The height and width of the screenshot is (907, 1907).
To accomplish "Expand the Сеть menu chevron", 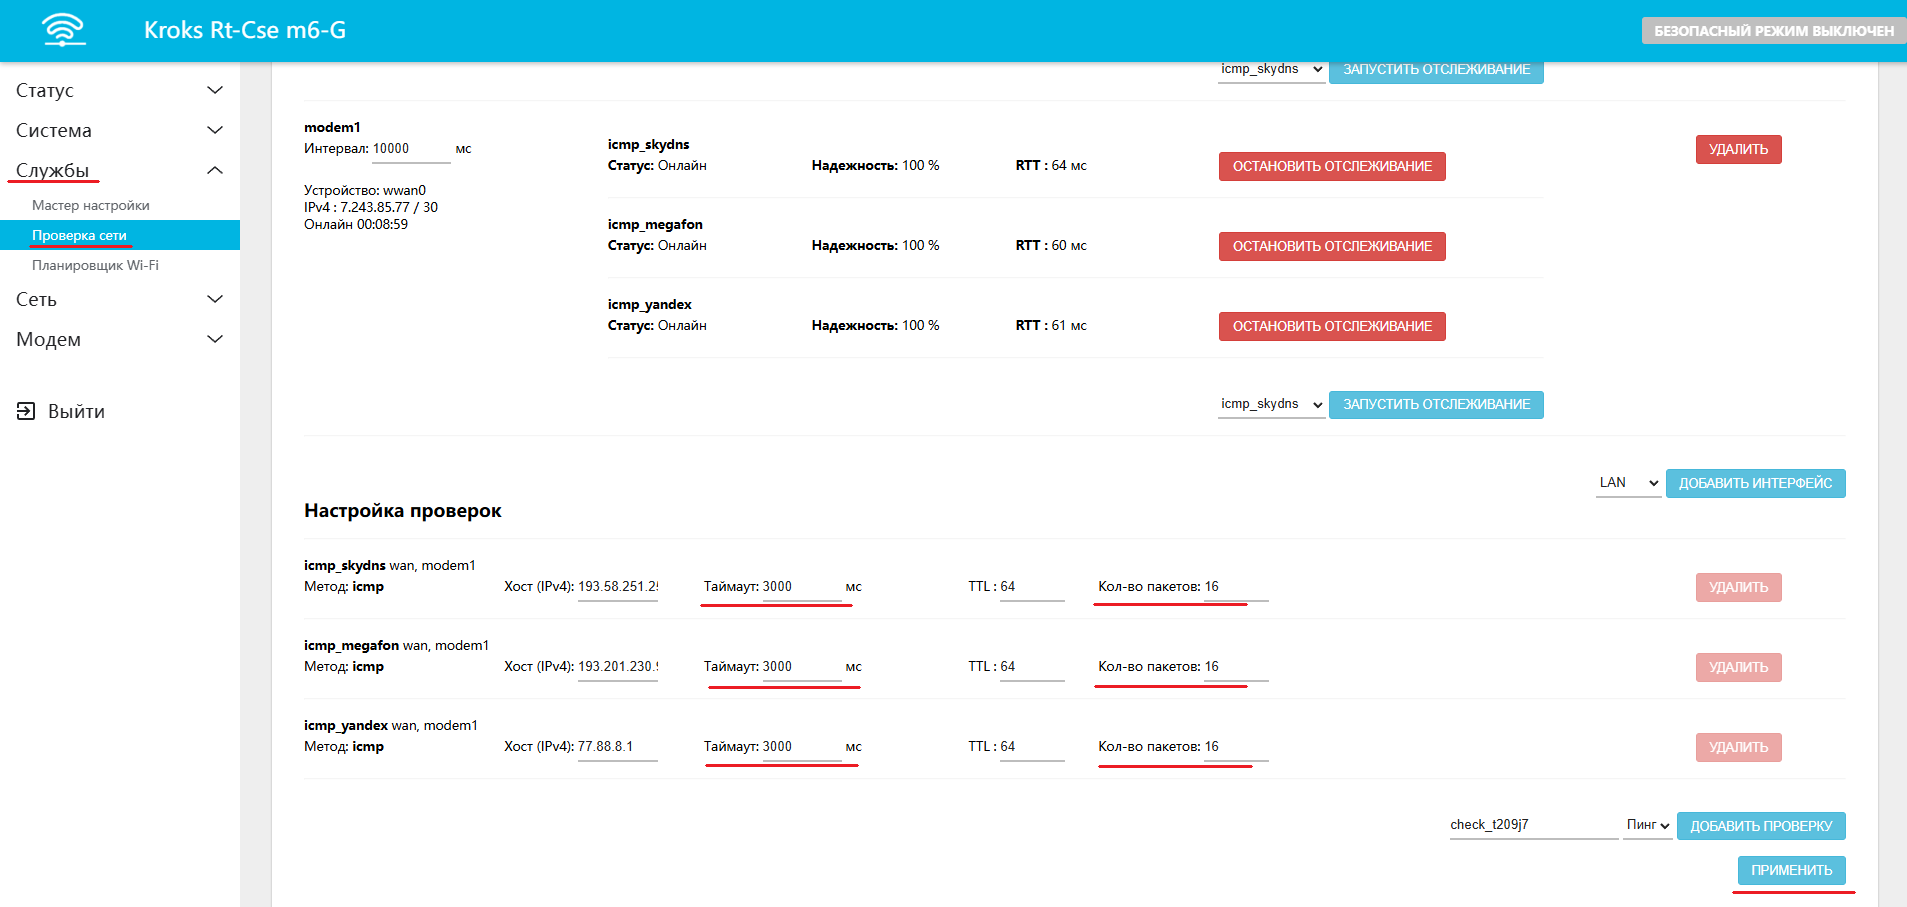I will (214, 299).
